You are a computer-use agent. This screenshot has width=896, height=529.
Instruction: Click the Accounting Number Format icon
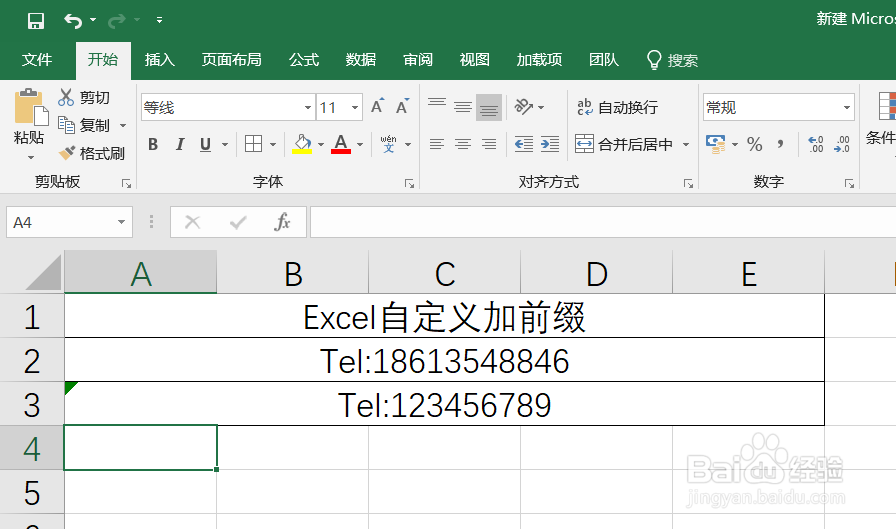(x=715, y=144)
